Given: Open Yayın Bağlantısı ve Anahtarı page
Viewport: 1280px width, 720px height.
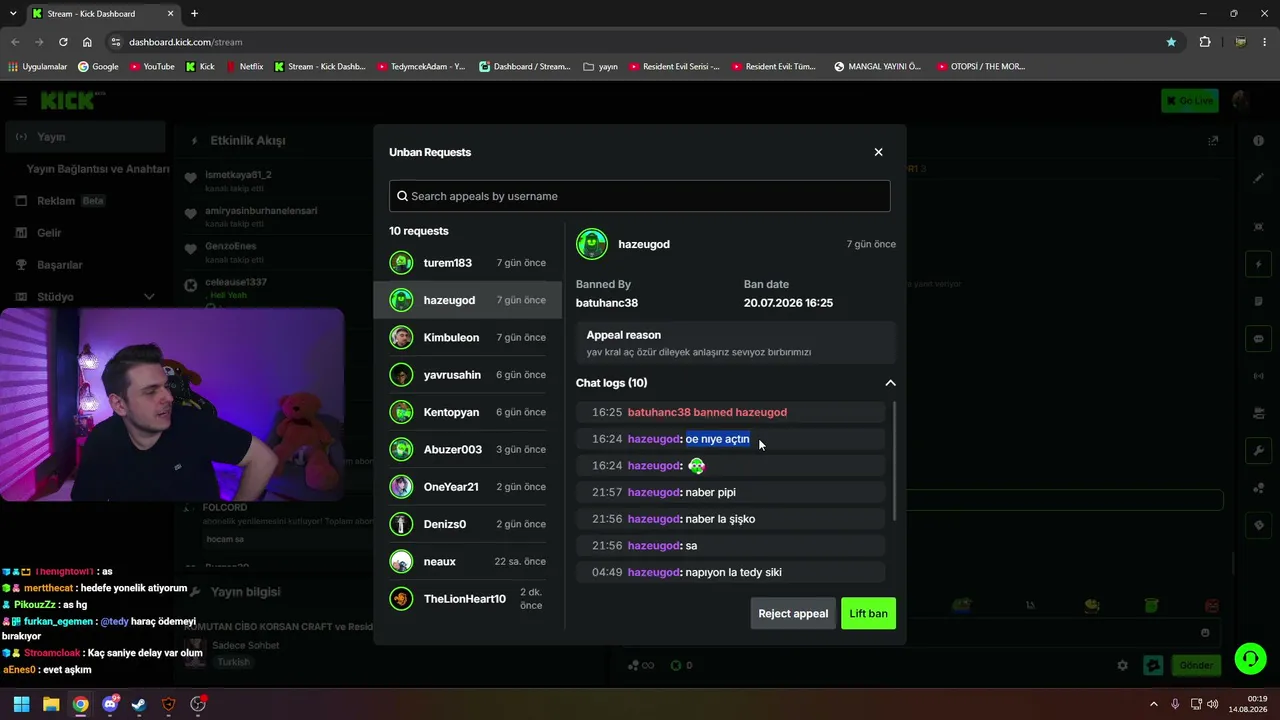Looking at the screenshot, I should tap(98, 169).
